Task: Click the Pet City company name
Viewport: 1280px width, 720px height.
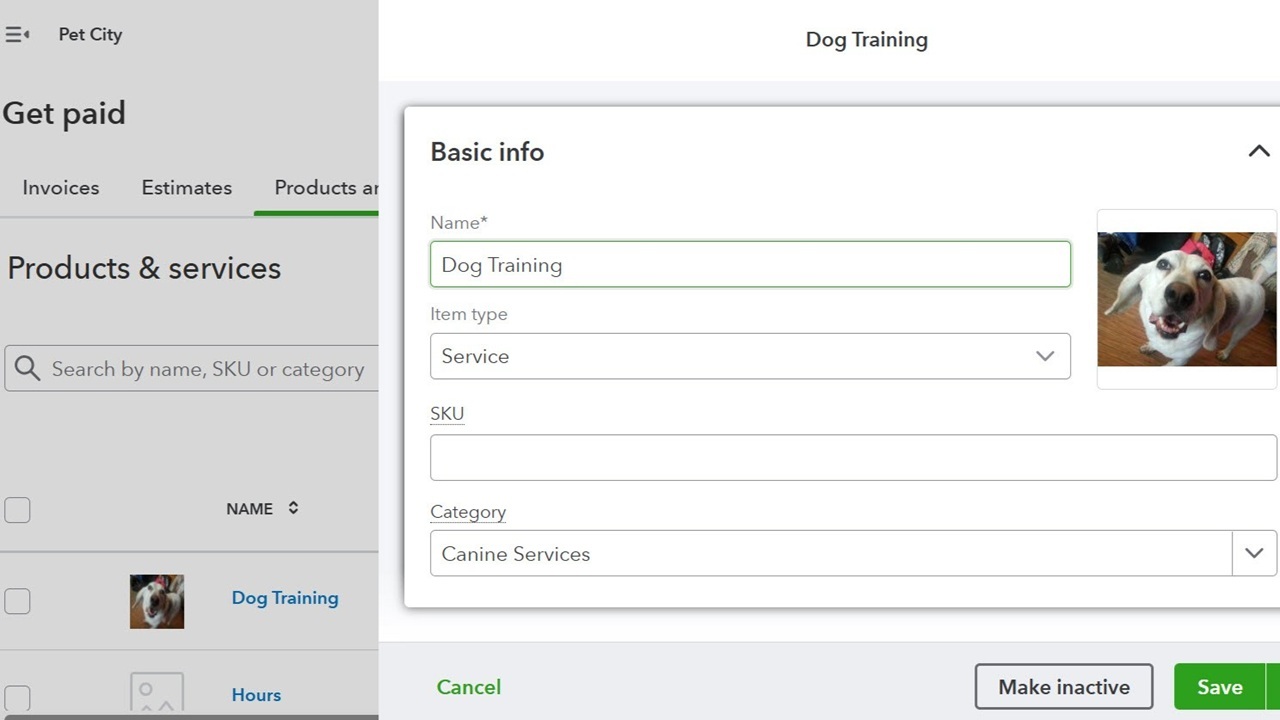Action: click(90, 35)
